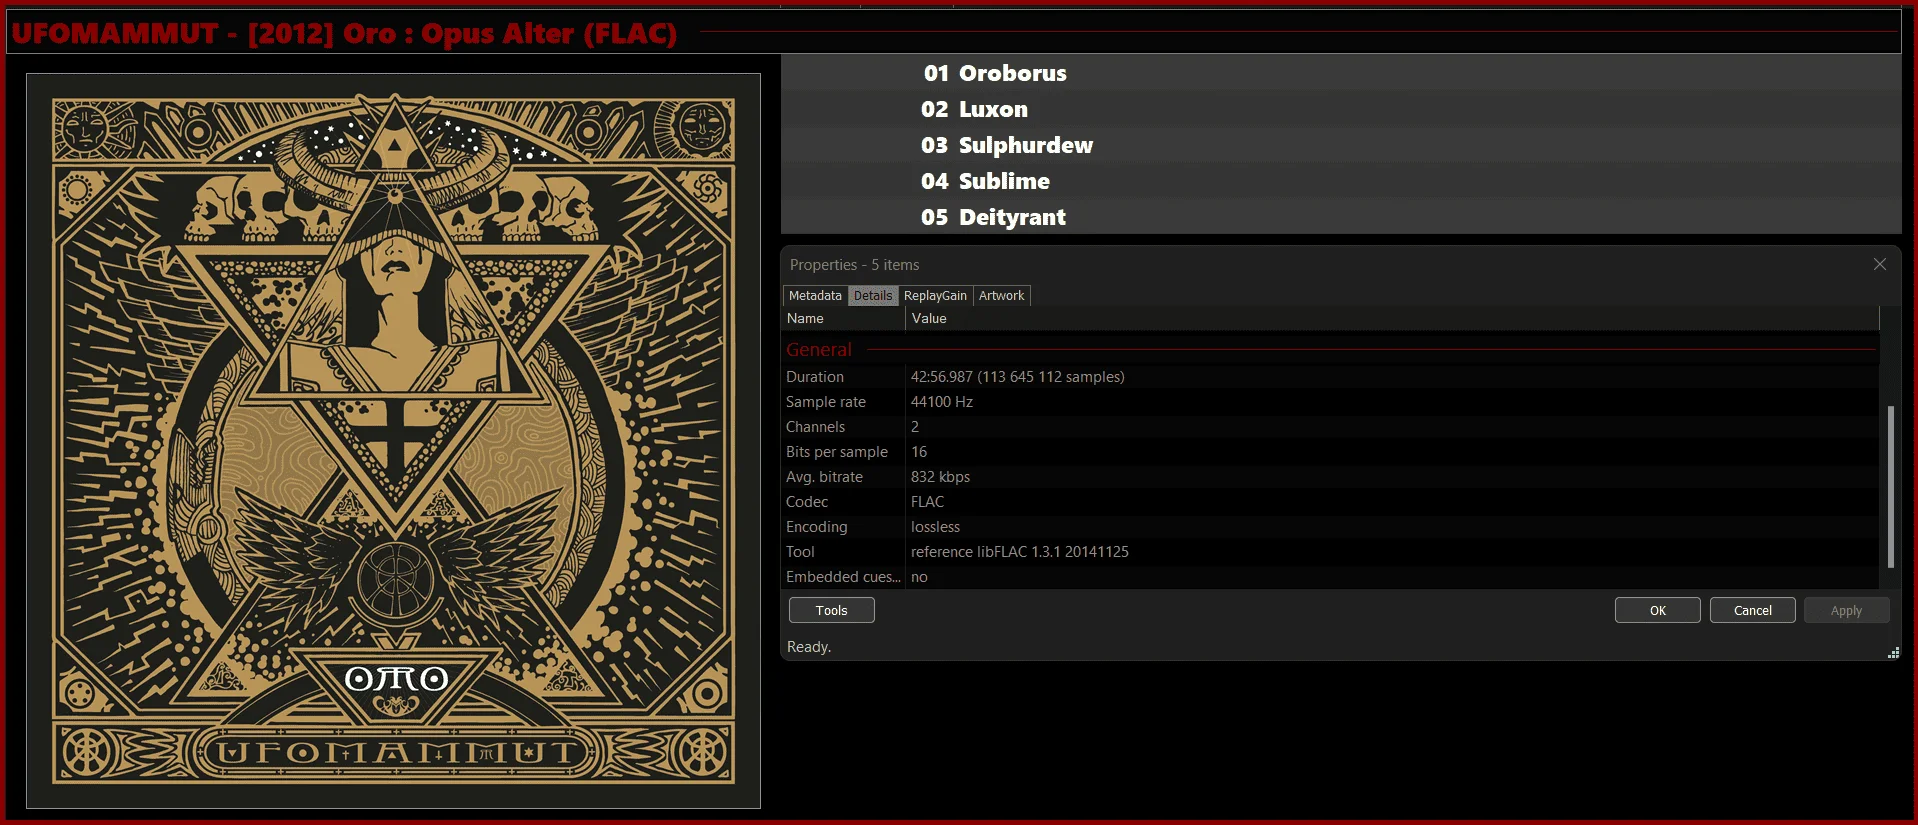Click the General section heading

point(819,349)
